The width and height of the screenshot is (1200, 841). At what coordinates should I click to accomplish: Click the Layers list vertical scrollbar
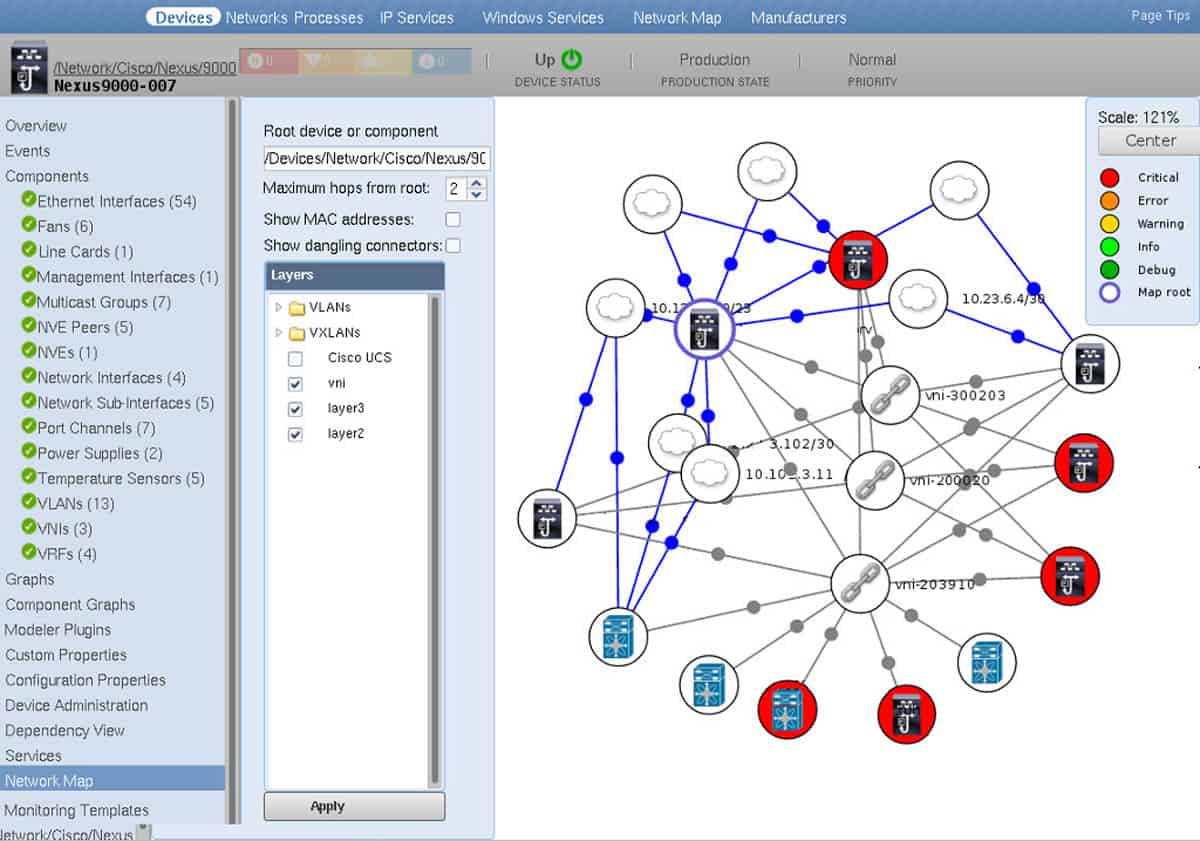(x=434, y=540)
